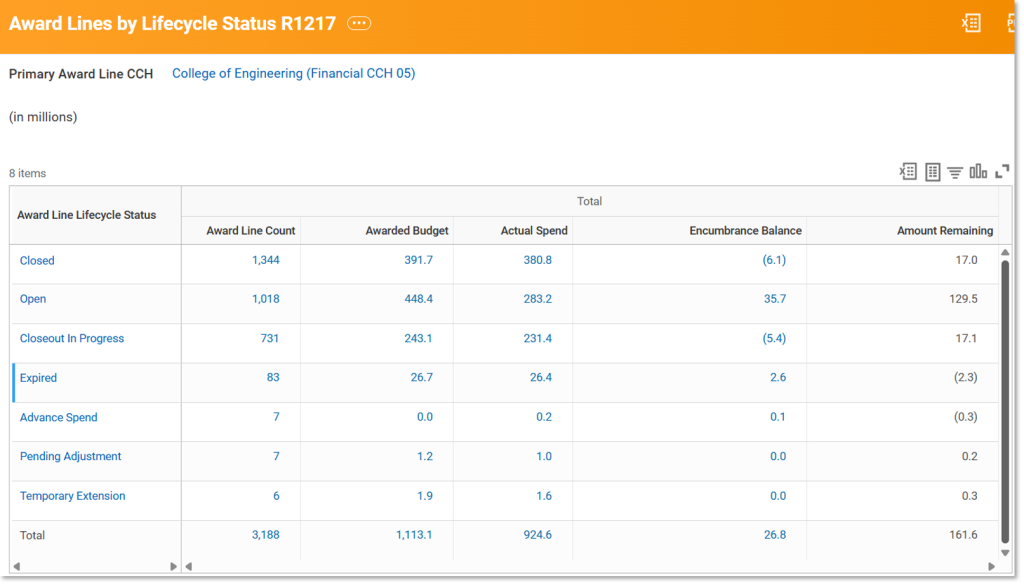Select the Pending Adjustment link
1024x585 pixels.
pyautogui.click(x=73, y=456)
